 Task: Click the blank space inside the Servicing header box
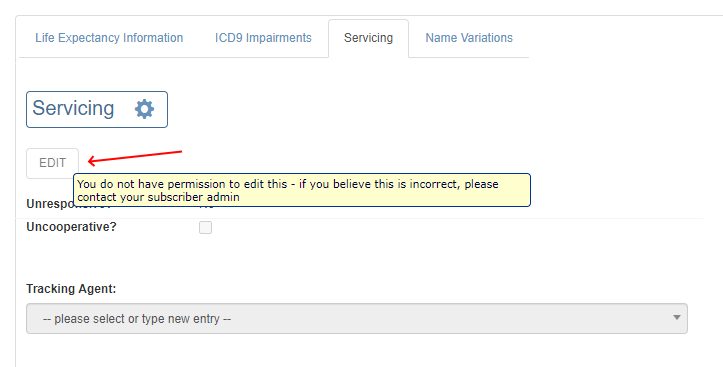[x=124, y=109]
